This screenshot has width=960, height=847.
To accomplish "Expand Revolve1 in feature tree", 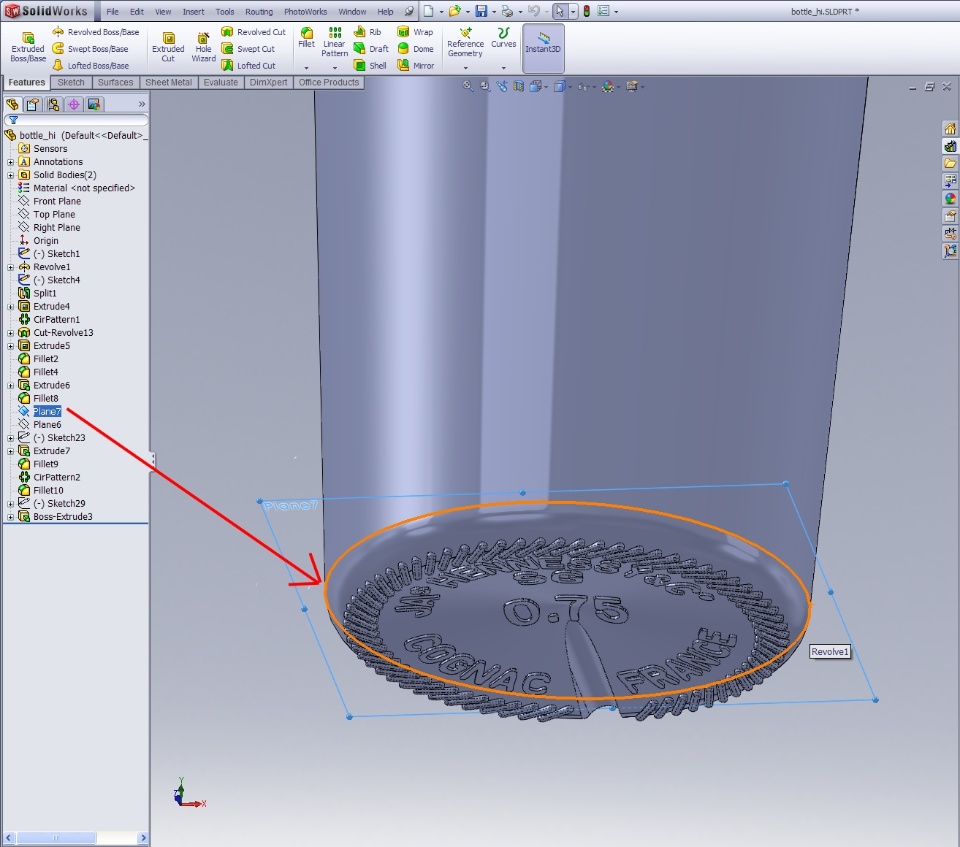I will [10, 268].
